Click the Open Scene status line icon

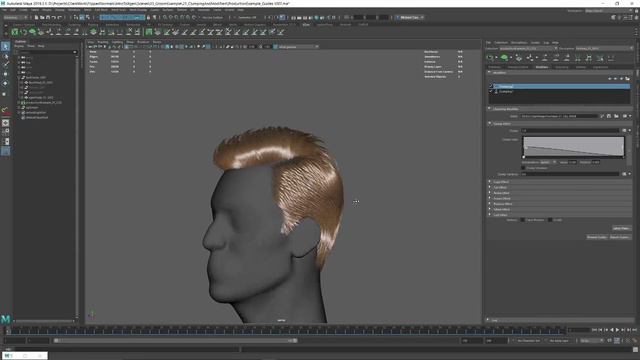[42, 18]
